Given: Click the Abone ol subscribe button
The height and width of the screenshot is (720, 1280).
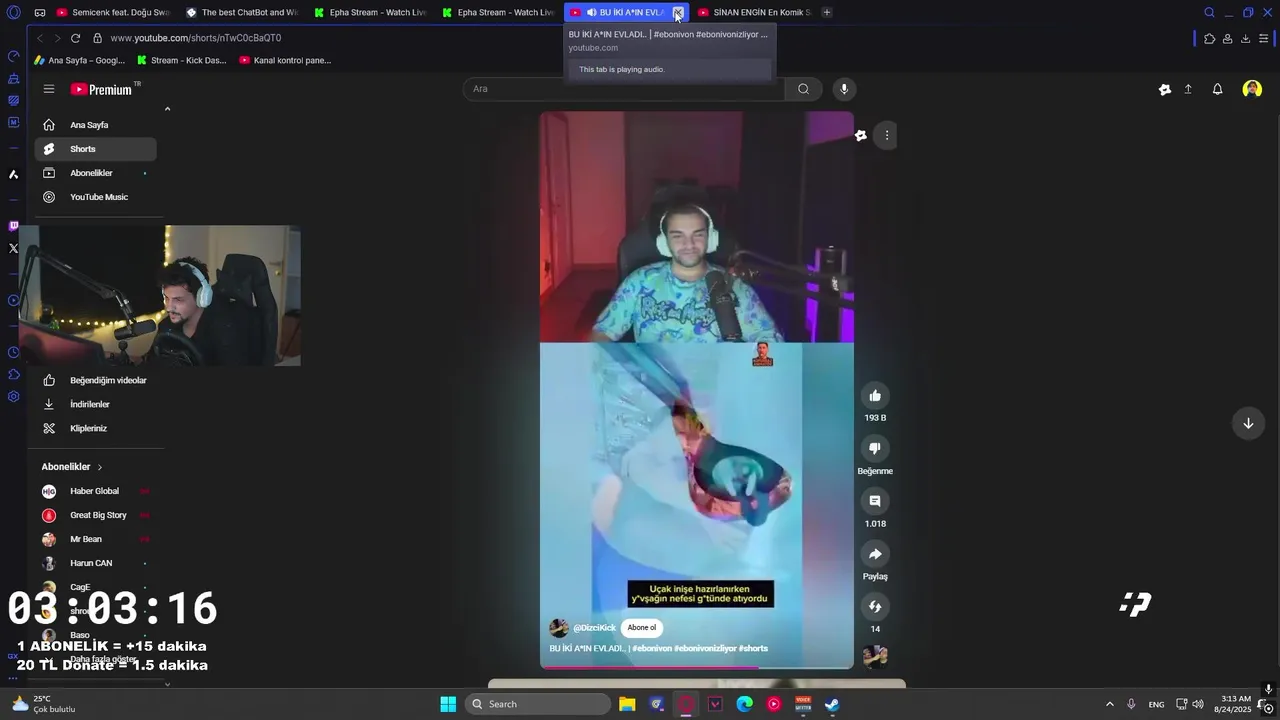Looking at the screenshot, I should point(642,628).
